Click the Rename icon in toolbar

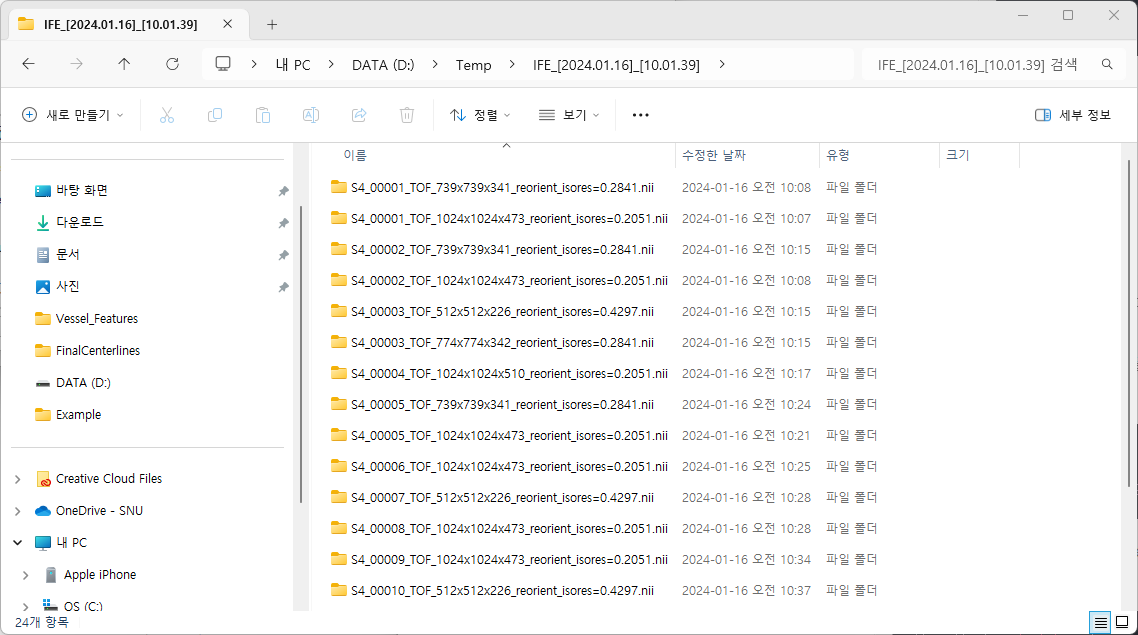point(311,115)
